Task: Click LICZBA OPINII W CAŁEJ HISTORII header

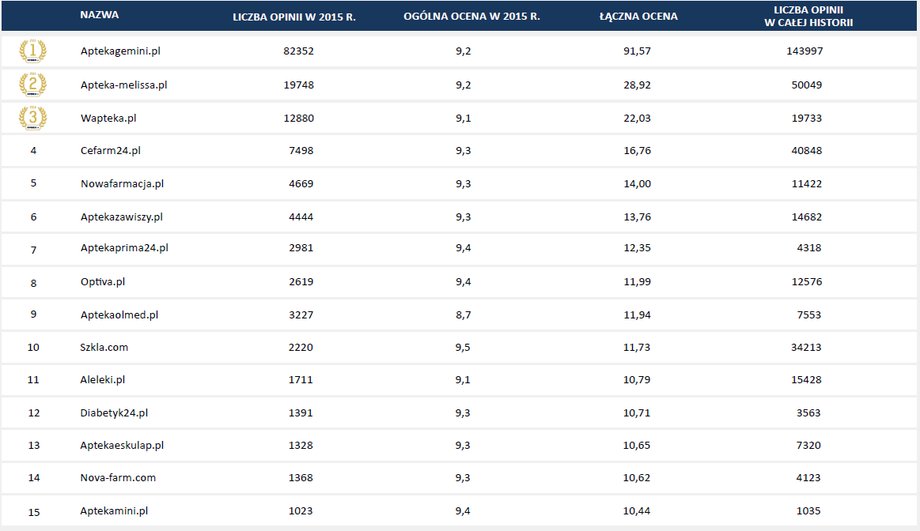Action: [809, 16]
